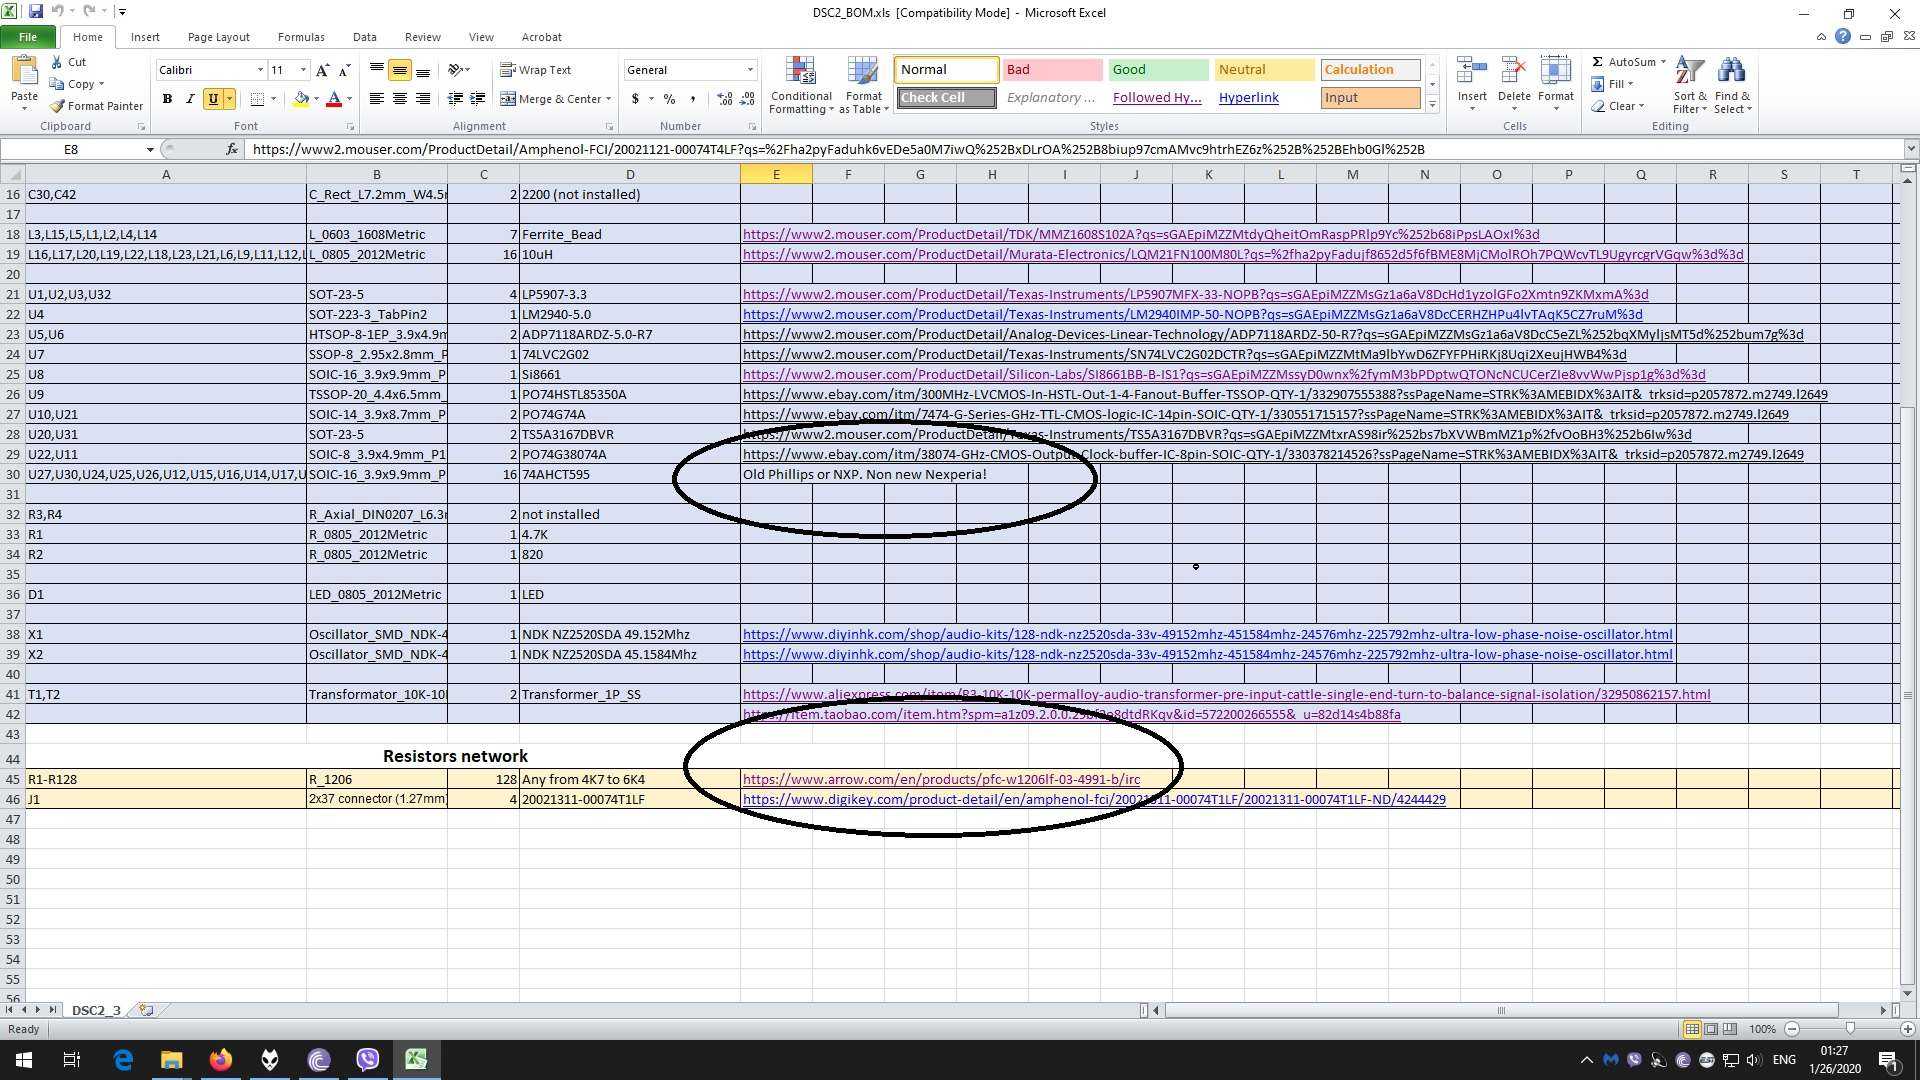Open Find & Select binoculars
Viewport: 1920px width, 1080px height.
click(x=1732, y=86)
